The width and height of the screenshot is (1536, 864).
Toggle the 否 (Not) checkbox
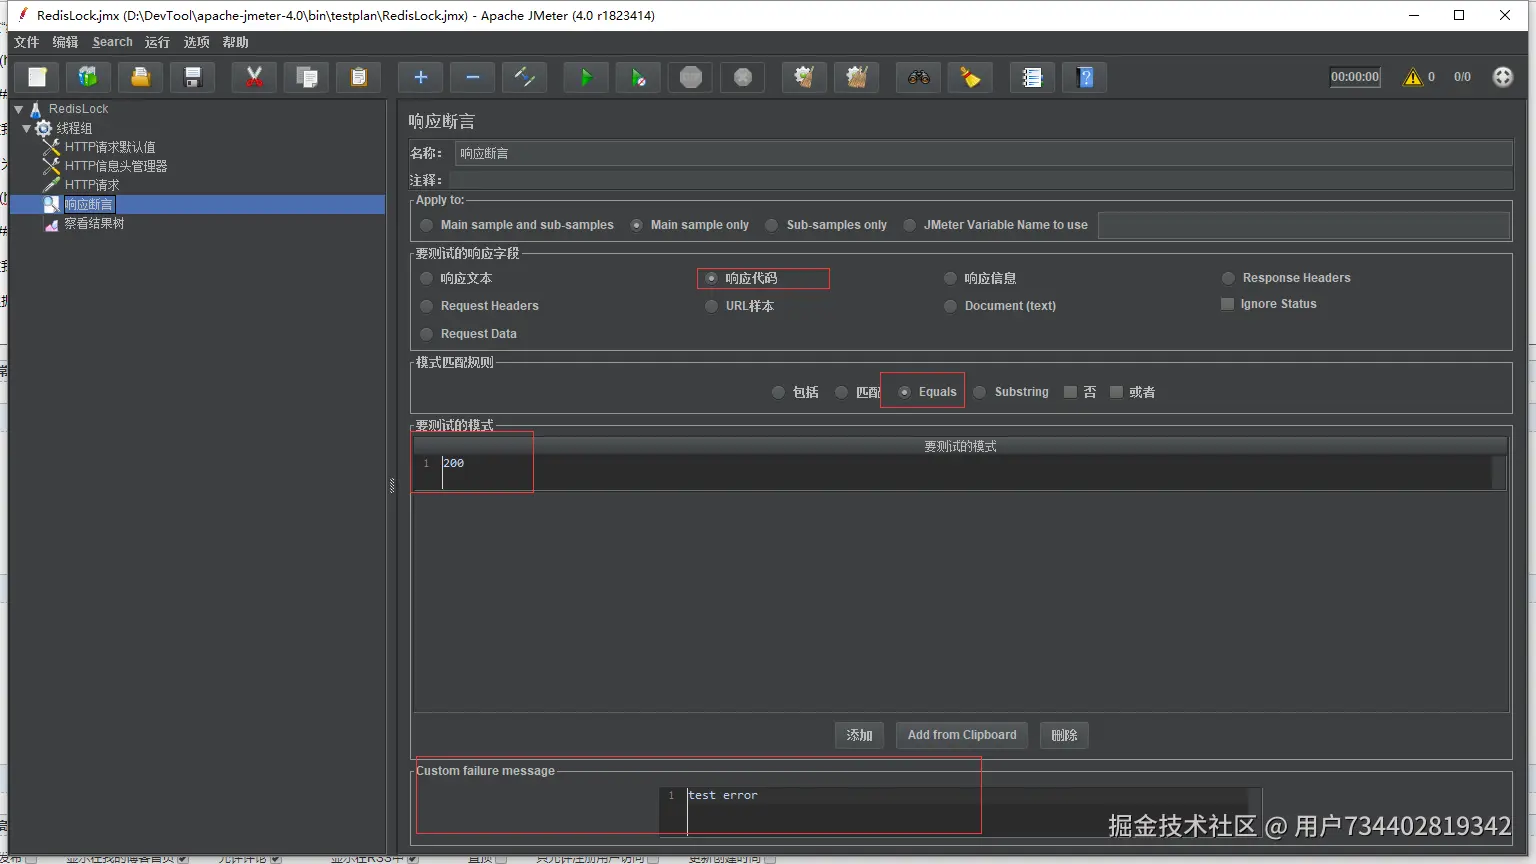pyautogui.click(x=1070, y=392)
